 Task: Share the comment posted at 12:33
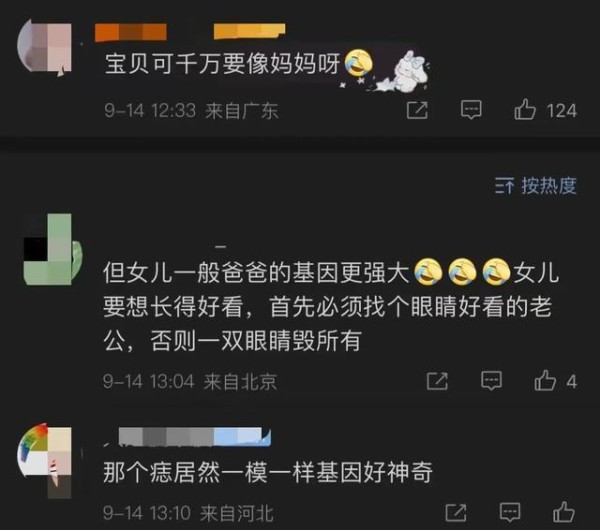coord(417,110)
